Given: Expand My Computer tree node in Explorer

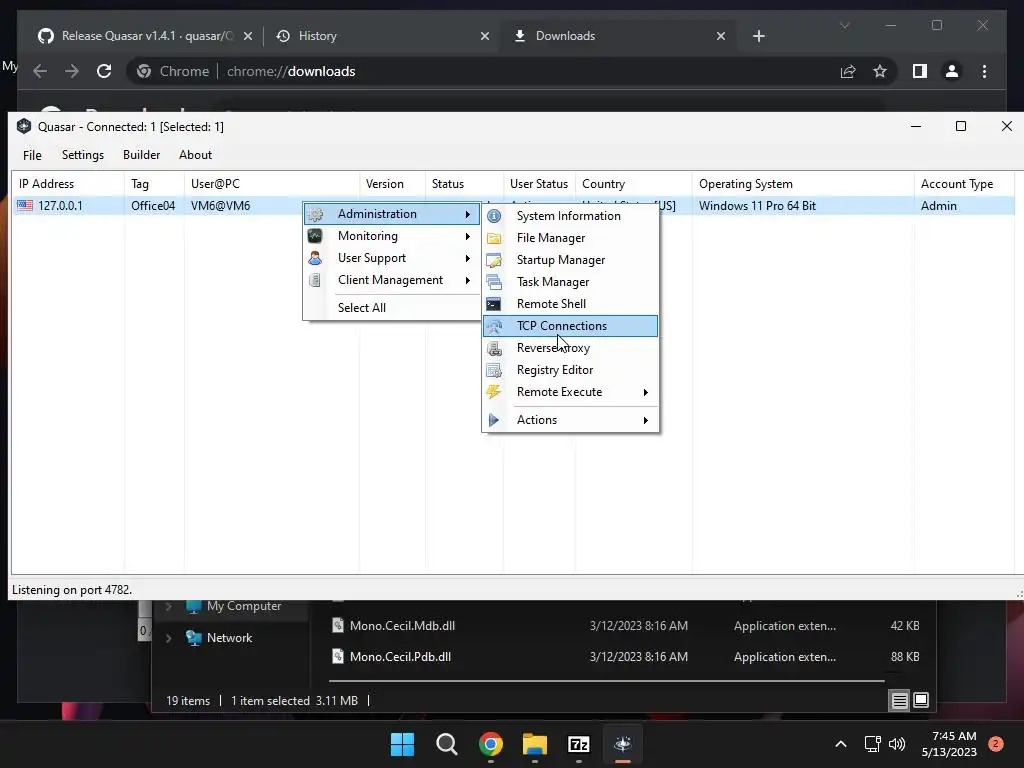Looking at the screenshot, I should pos(168,606).
